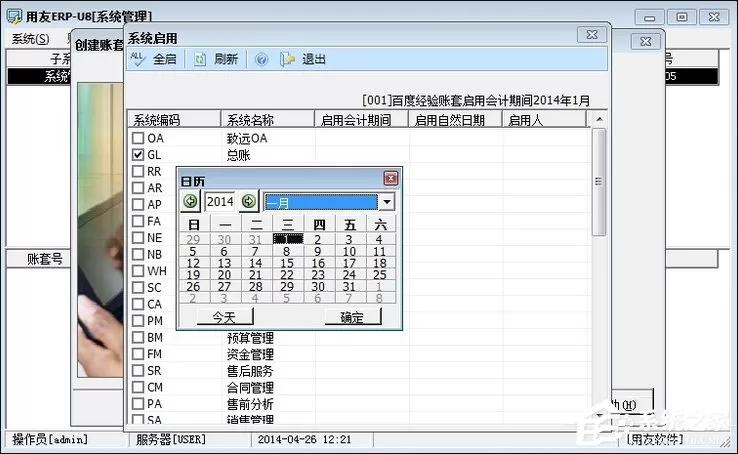Tick the AP checkbox
Viewport: 738px width, 454px height.
click(x=138, y=204)
